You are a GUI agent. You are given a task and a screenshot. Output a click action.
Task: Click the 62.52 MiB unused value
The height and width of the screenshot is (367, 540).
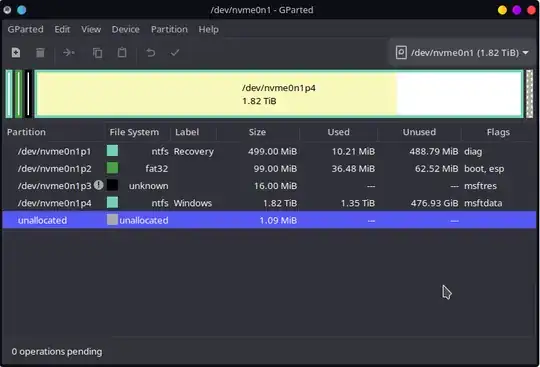pyautogui.click(x=437, y=169)
